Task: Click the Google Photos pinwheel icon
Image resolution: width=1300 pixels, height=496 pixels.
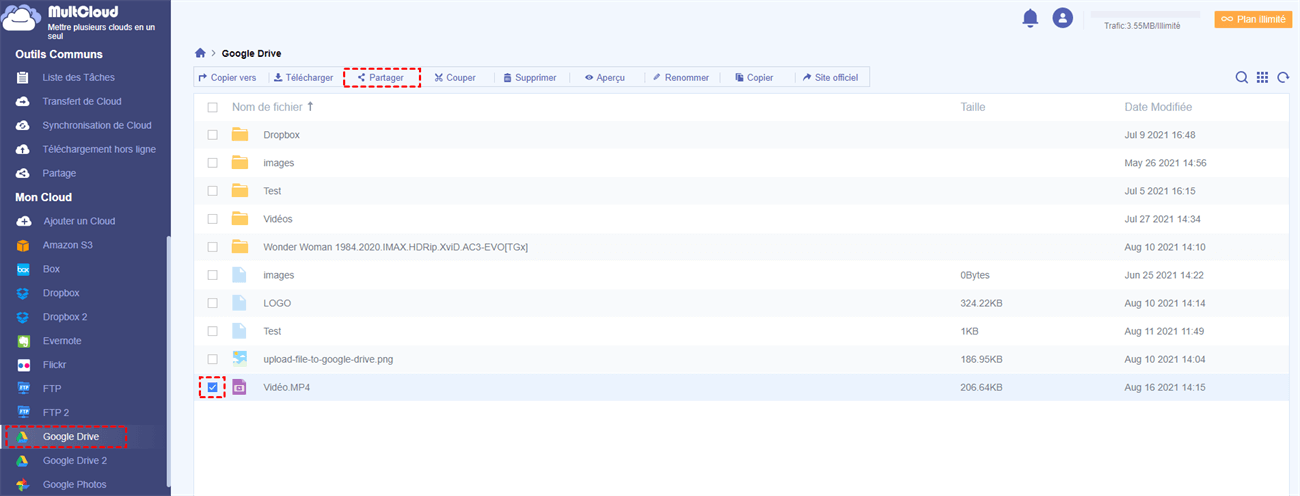Action: [23, 484]
